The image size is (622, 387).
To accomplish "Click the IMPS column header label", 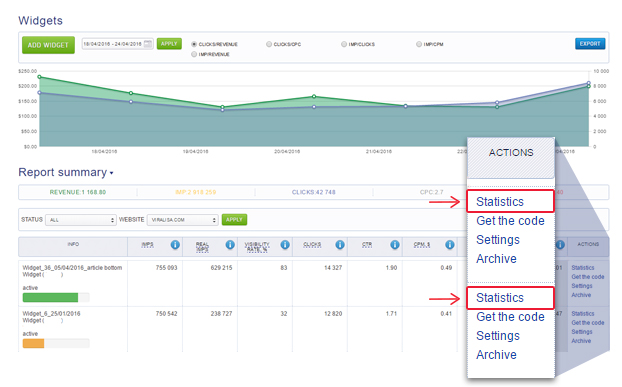I will [x=148, y=245].
